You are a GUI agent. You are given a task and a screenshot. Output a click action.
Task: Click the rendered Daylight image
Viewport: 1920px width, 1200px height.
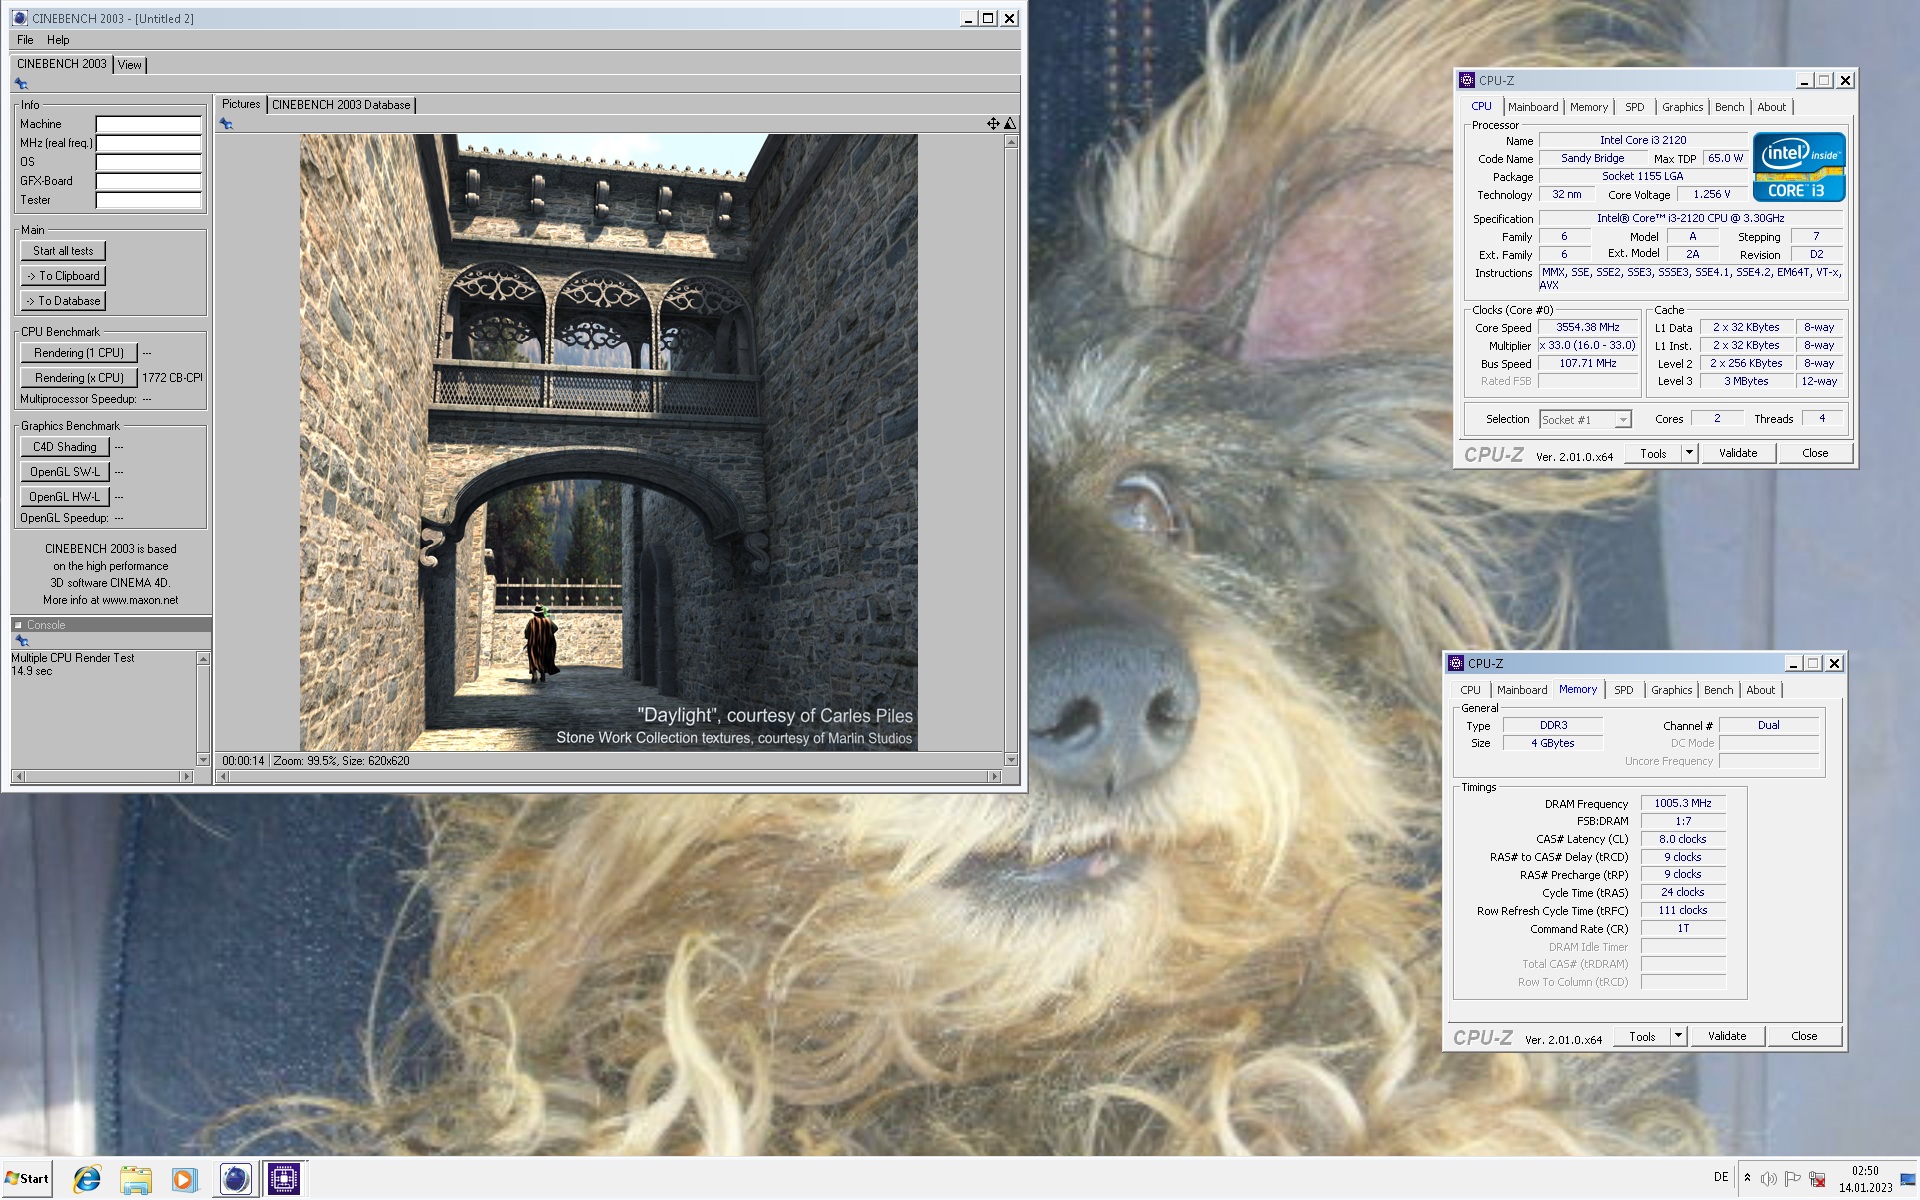pos(608,442)
